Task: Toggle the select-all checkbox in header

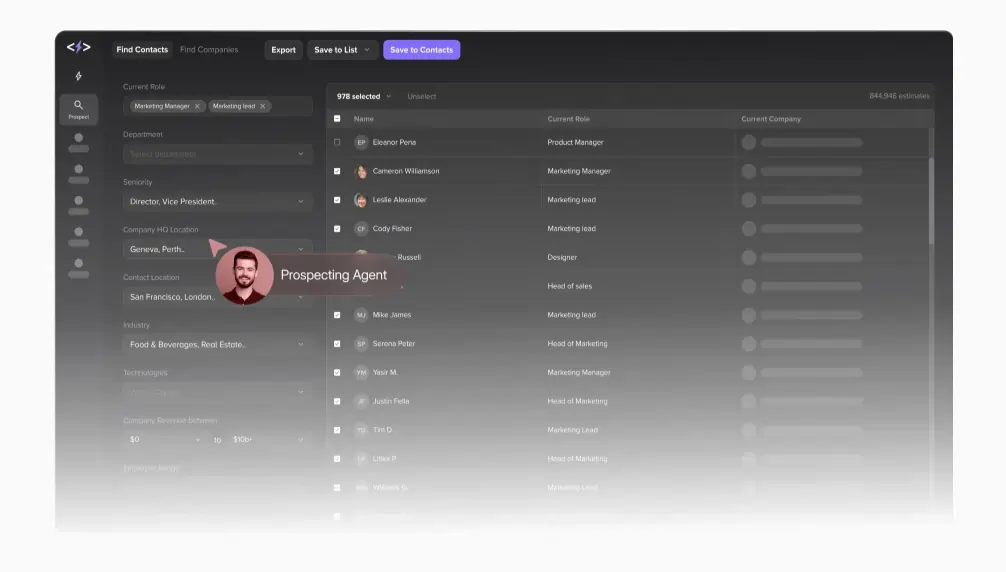Action: [337, 119]
